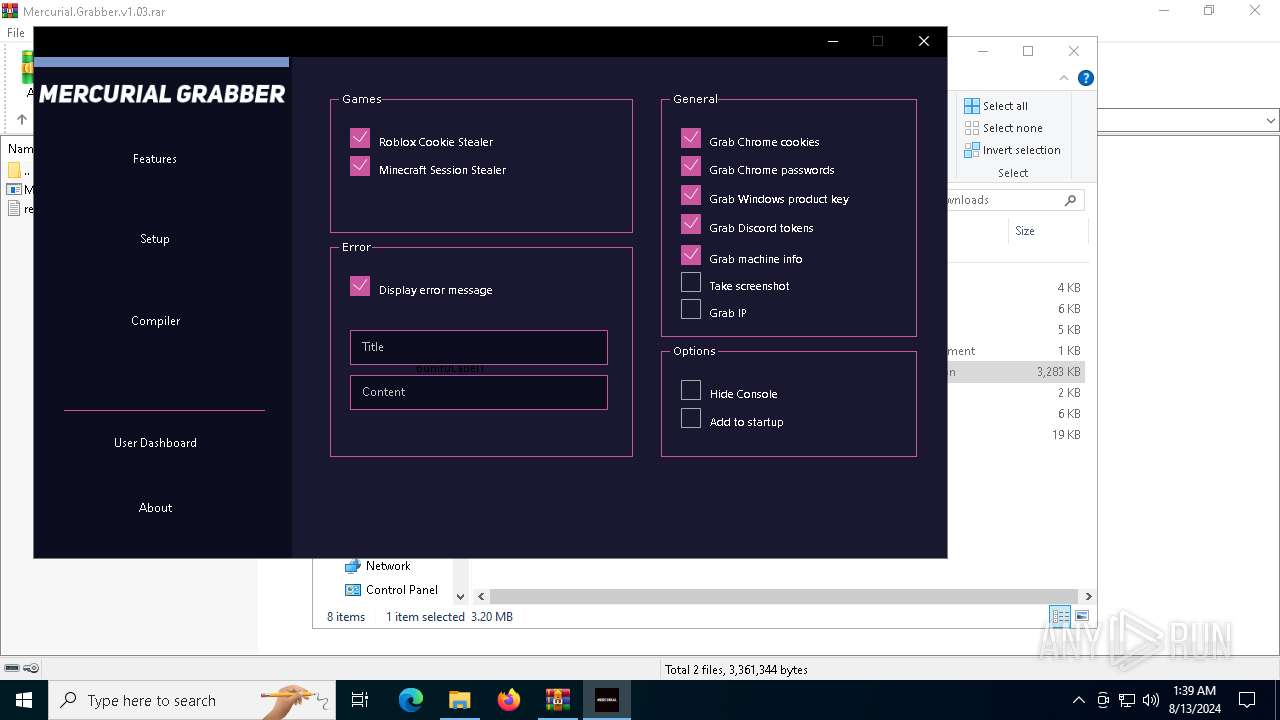Image resolution: width=1280 pixels, height=720 pixels.
Task: Uncheck Minecraft Session Stealer
Action: click(x=360, y=166)
